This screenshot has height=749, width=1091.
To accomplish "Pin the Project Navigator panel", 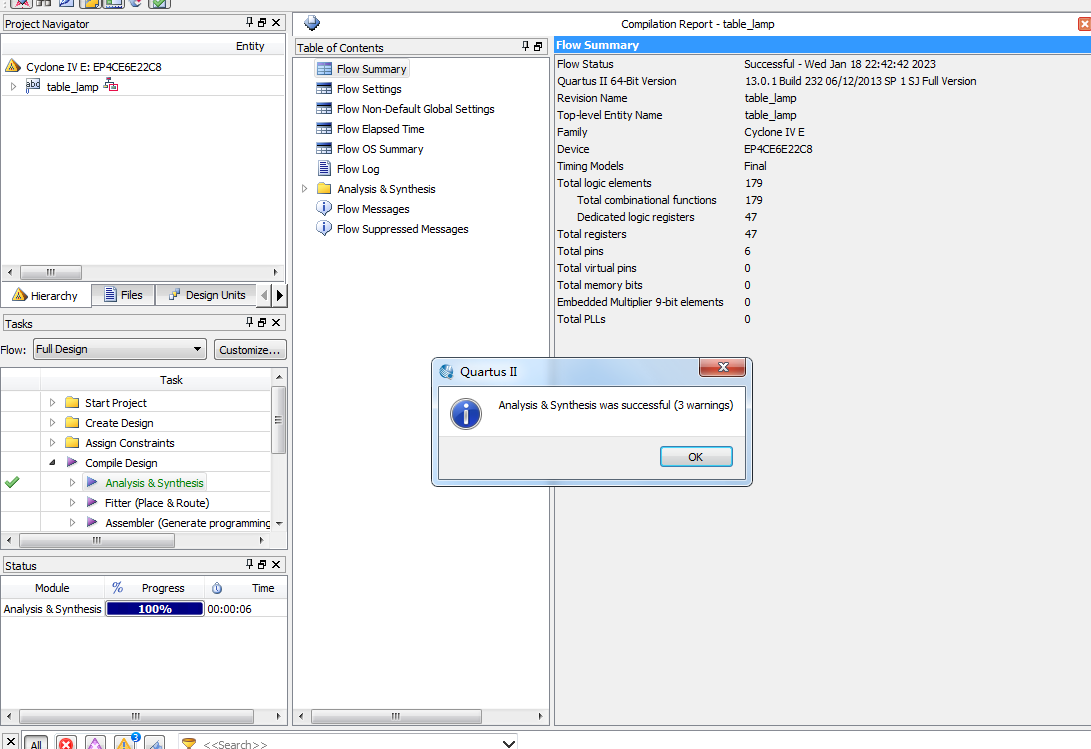I will (x=250, y=22).
